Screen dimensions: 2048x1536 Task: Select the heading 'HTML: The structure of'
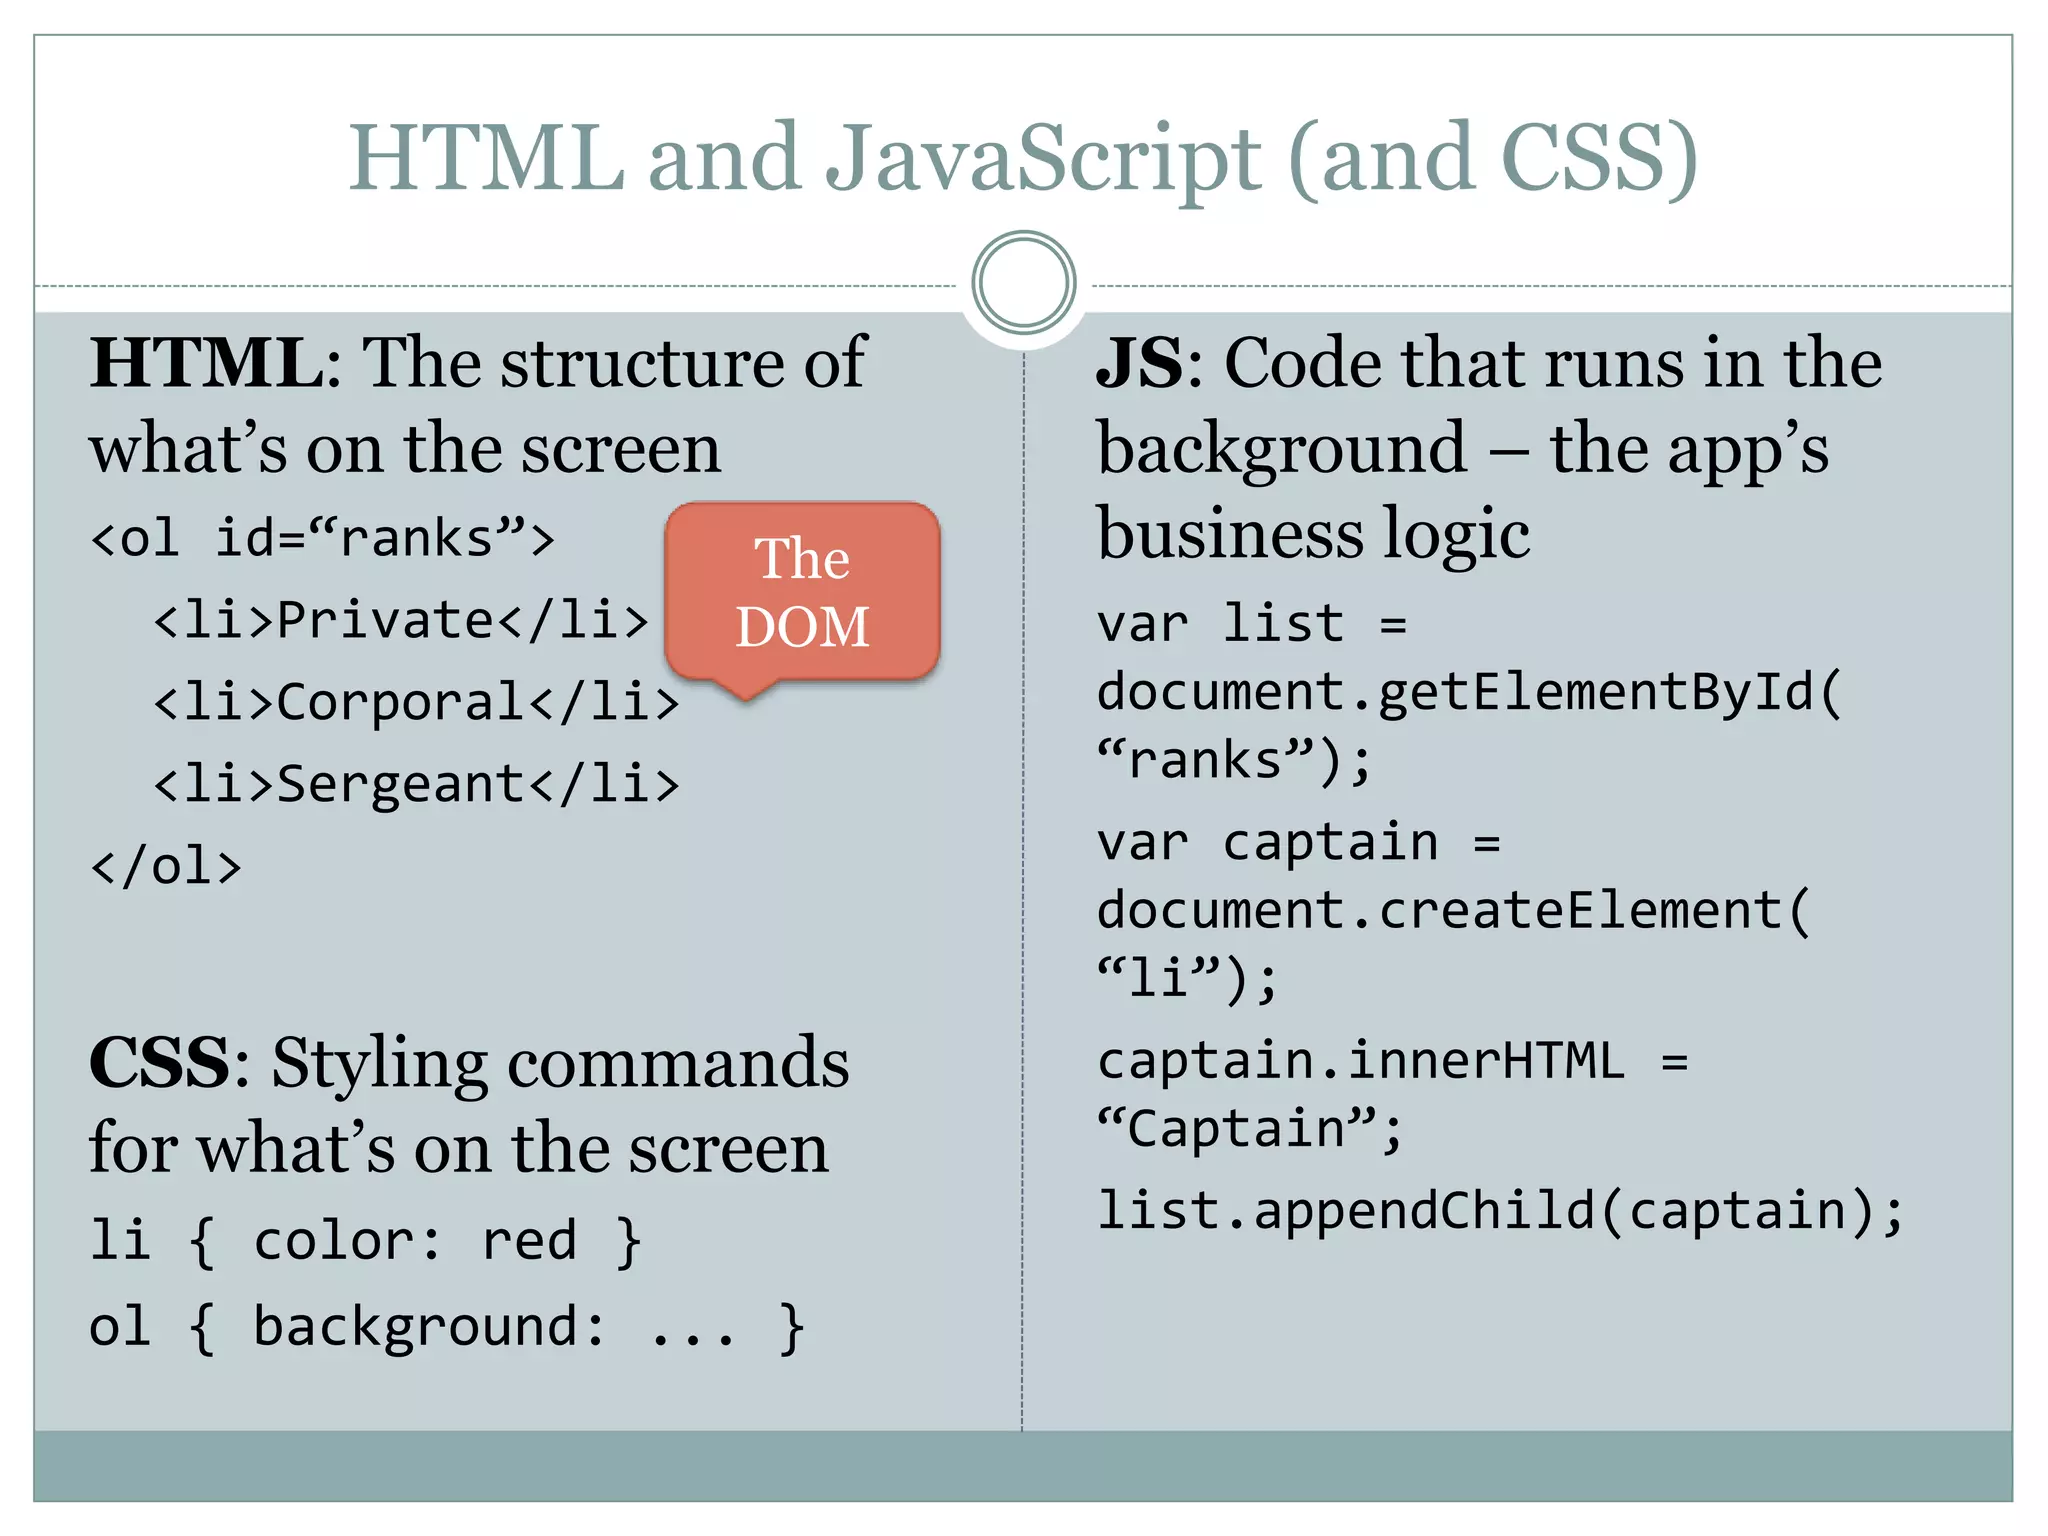478,362
